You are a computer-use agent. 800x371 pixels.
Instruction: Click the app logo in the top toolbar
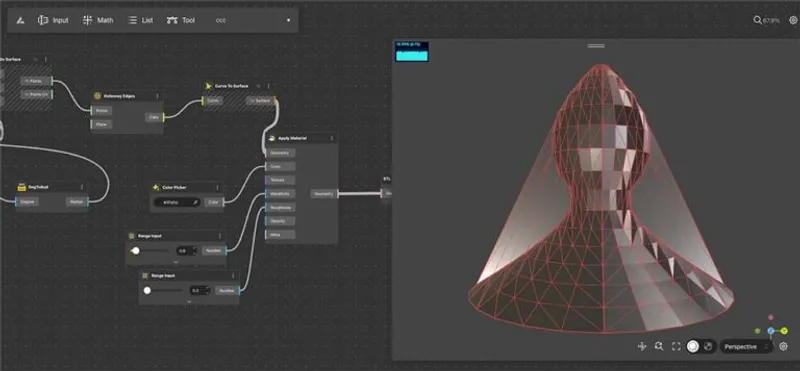(x=20, y=20)
